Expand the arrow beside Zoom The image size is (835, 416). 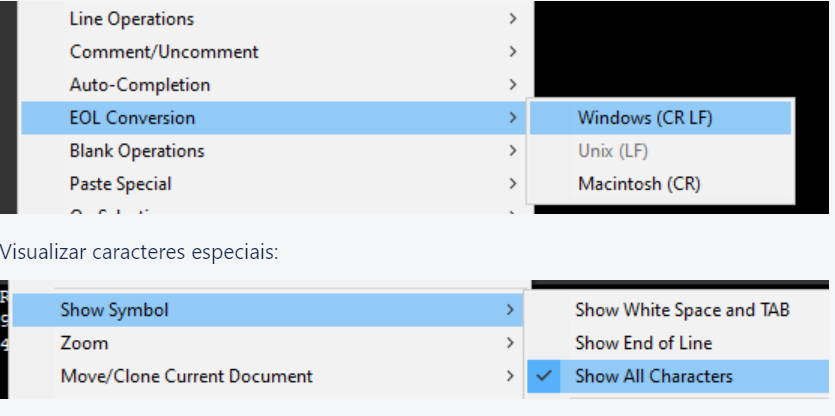point(513,343)
